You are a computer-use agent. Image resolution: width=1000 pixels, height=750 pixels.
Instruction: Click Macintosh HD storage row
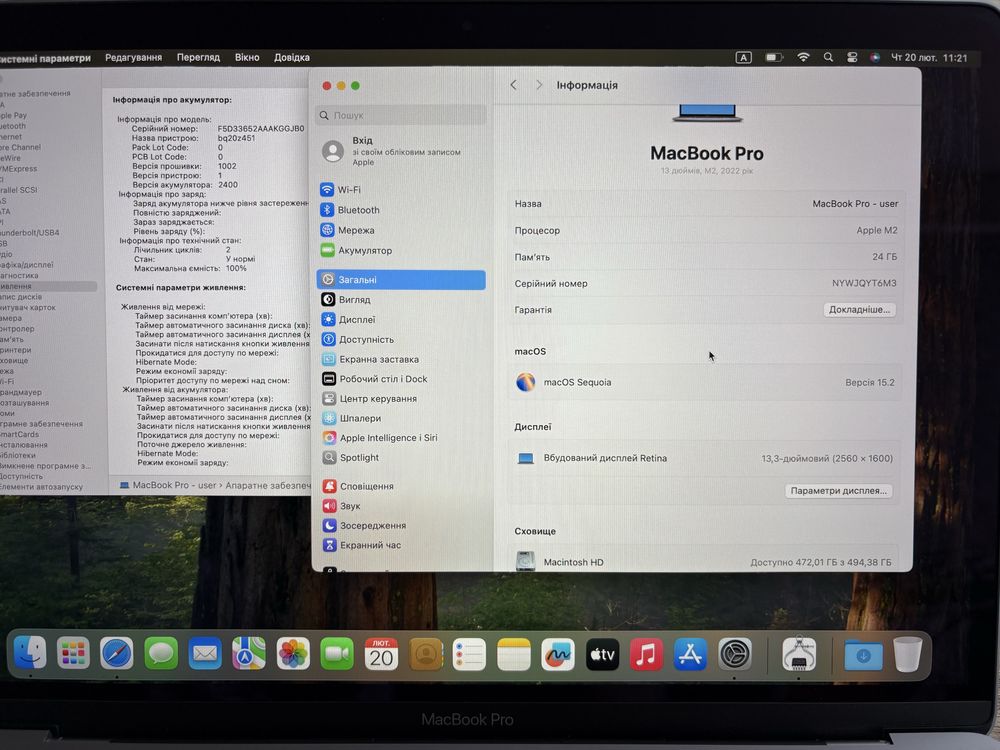tap(705, 562)
